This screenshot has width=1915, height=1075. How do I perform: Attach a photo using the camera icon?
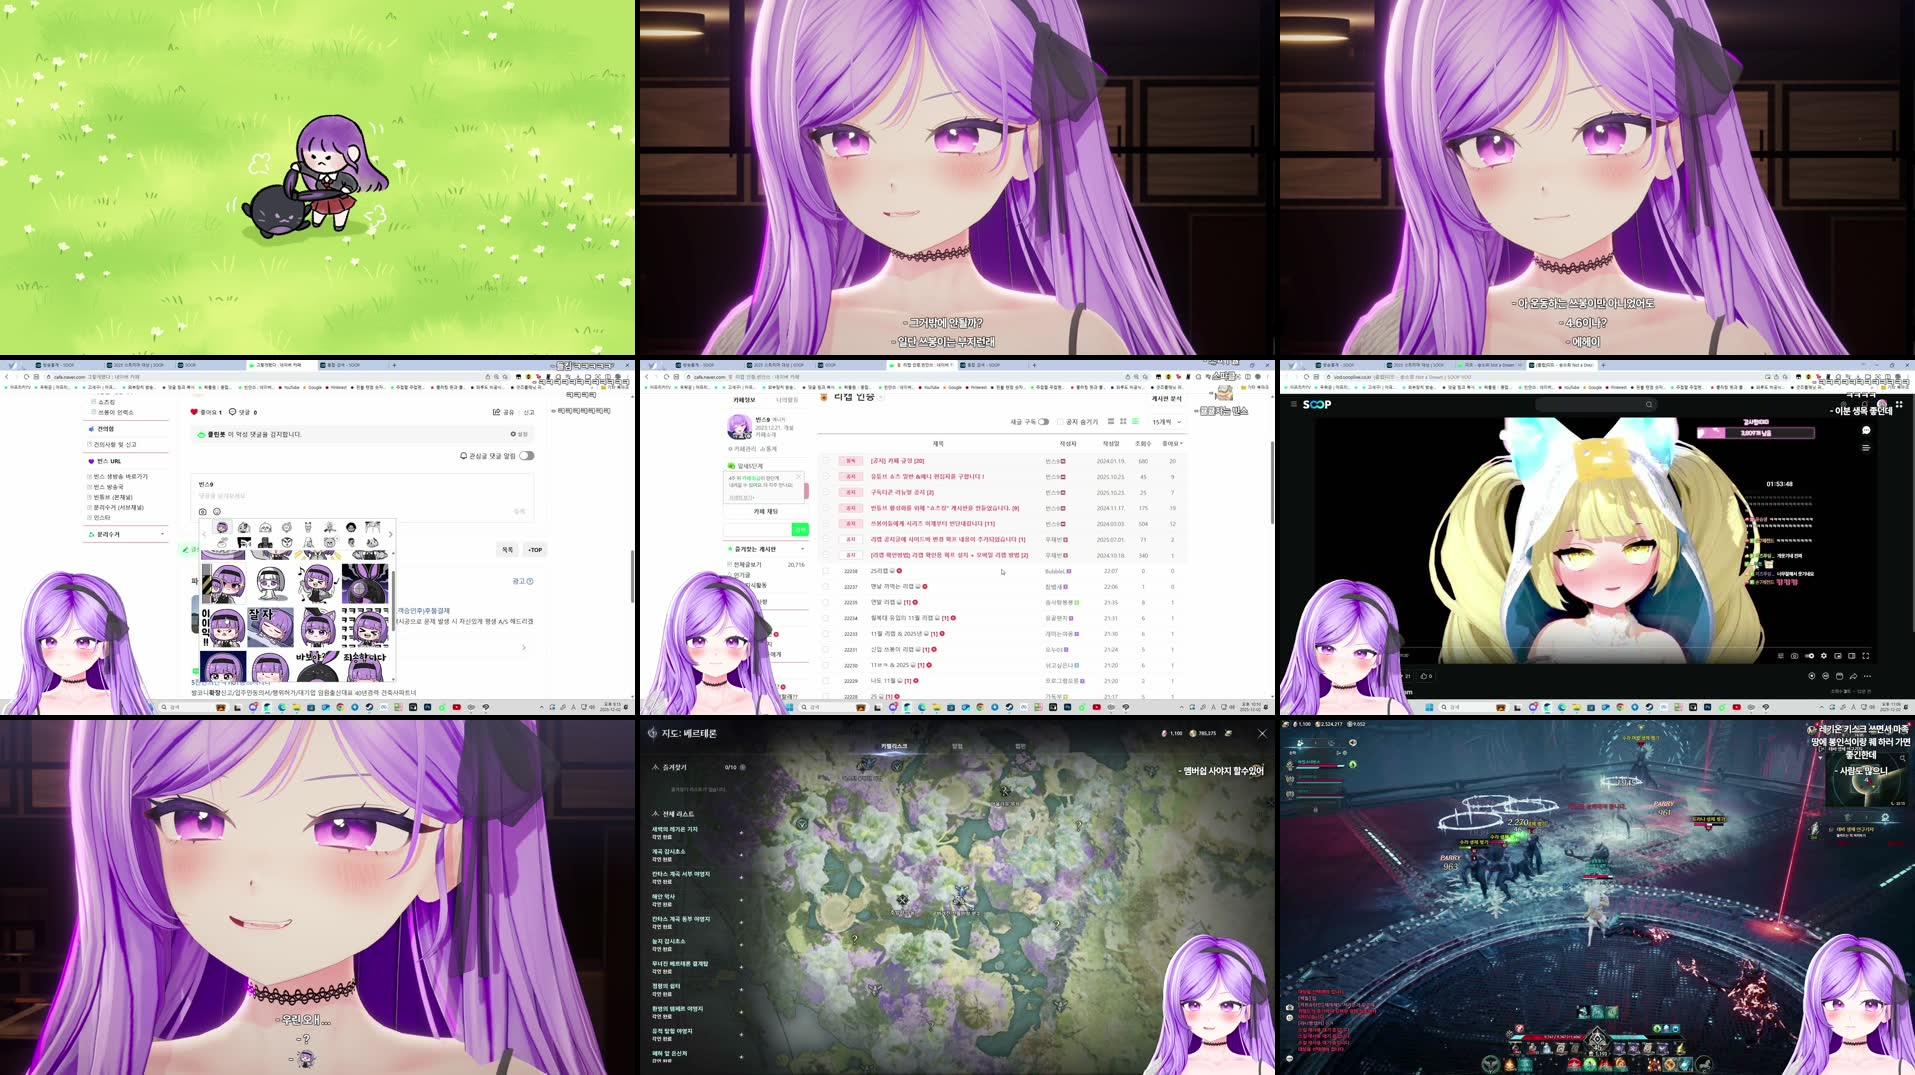pyautogui.click(x=201, y=512)
